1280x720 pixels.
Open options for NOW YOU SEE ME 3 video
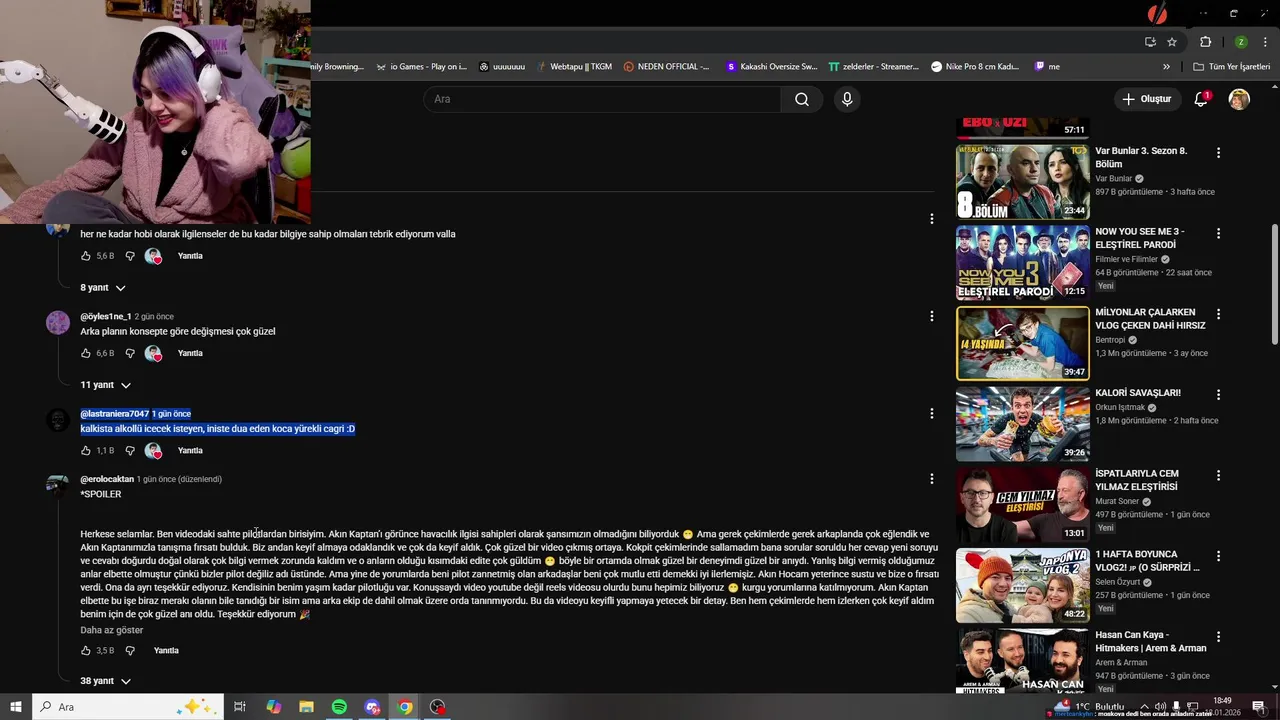tap(1218, 233)
